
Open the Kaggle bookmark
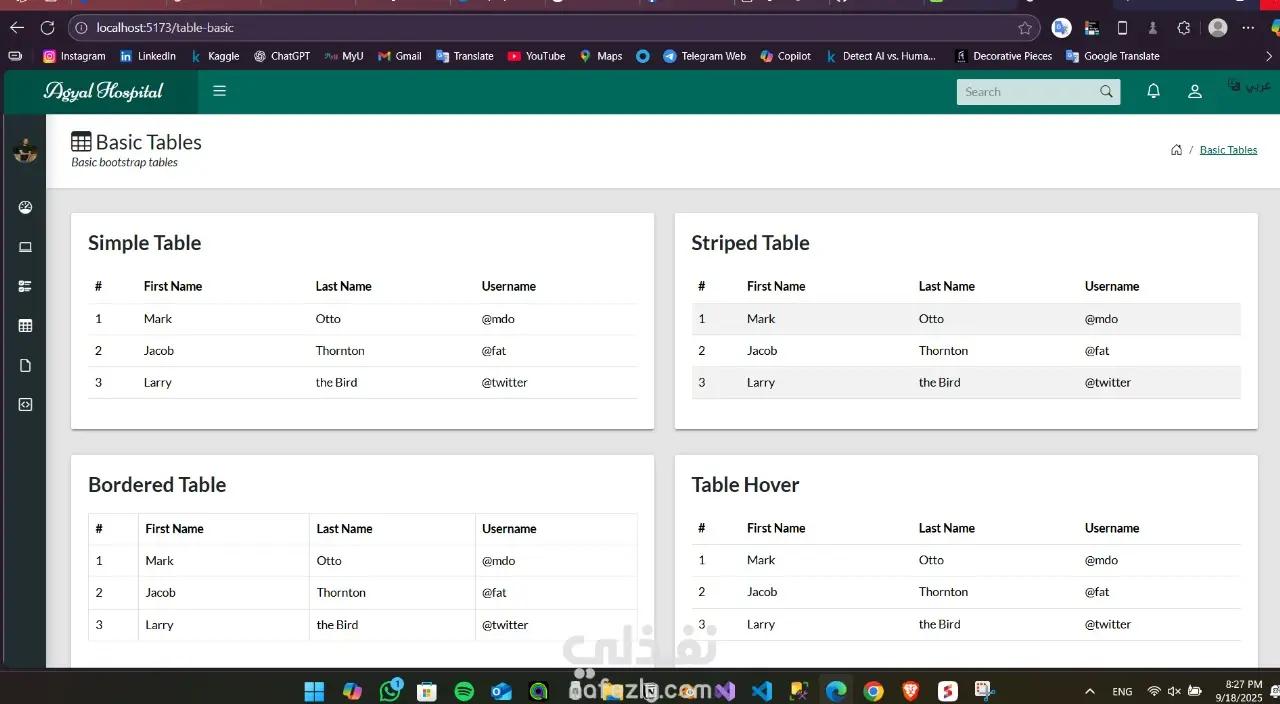point(216,56)
